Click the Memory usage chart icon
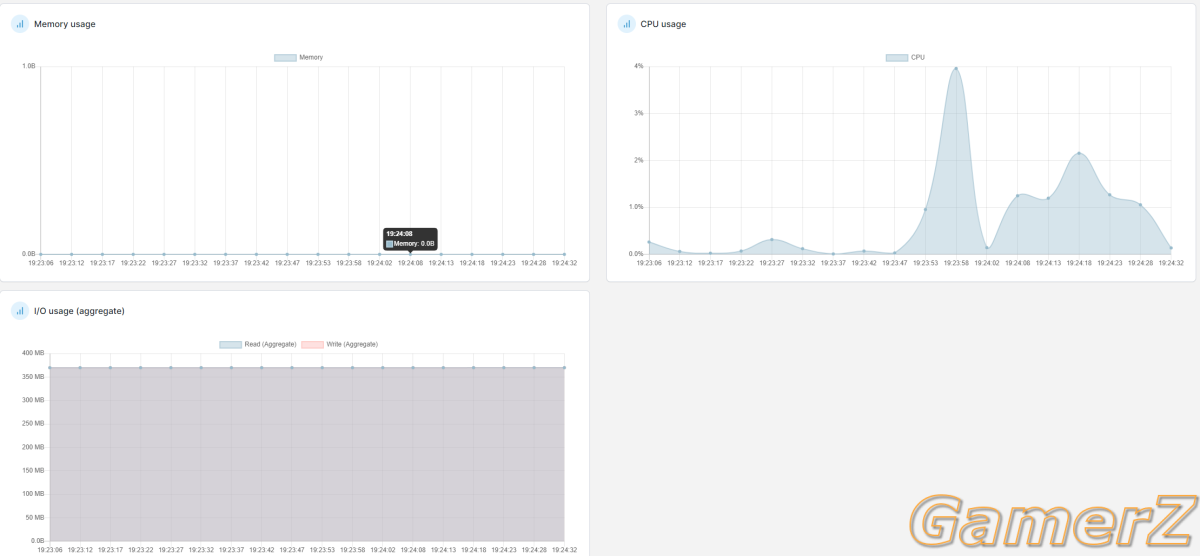 [20, 23]
